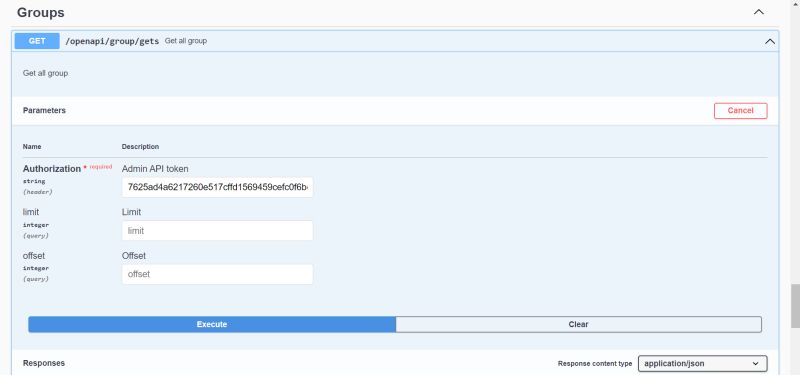Click the Execute button
This screenshot has width=800, height=375.
click(212, 324)
